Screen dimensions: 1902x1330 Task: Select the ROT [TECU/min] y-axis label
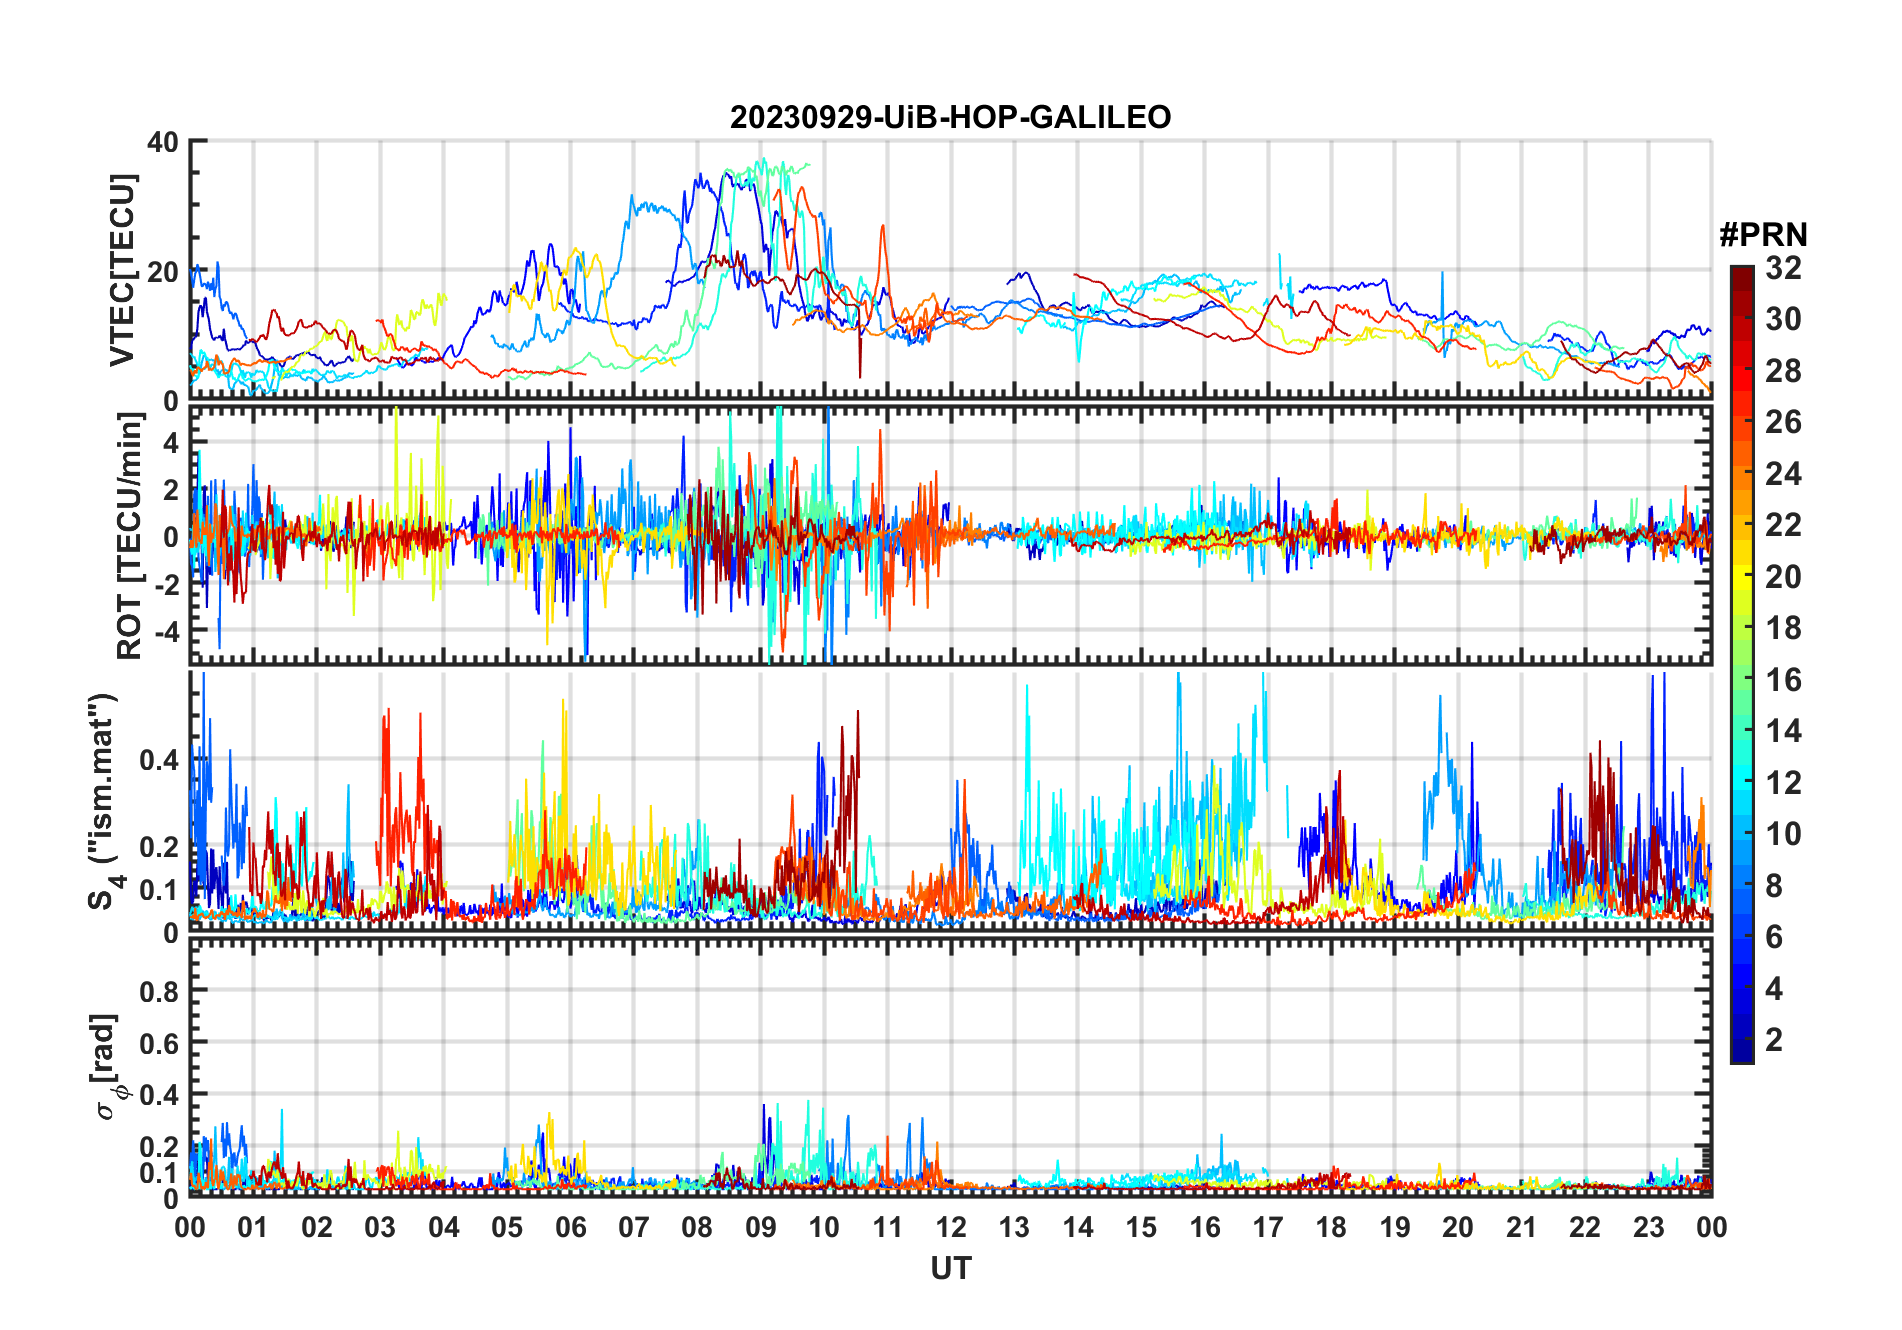click(129, 536)
